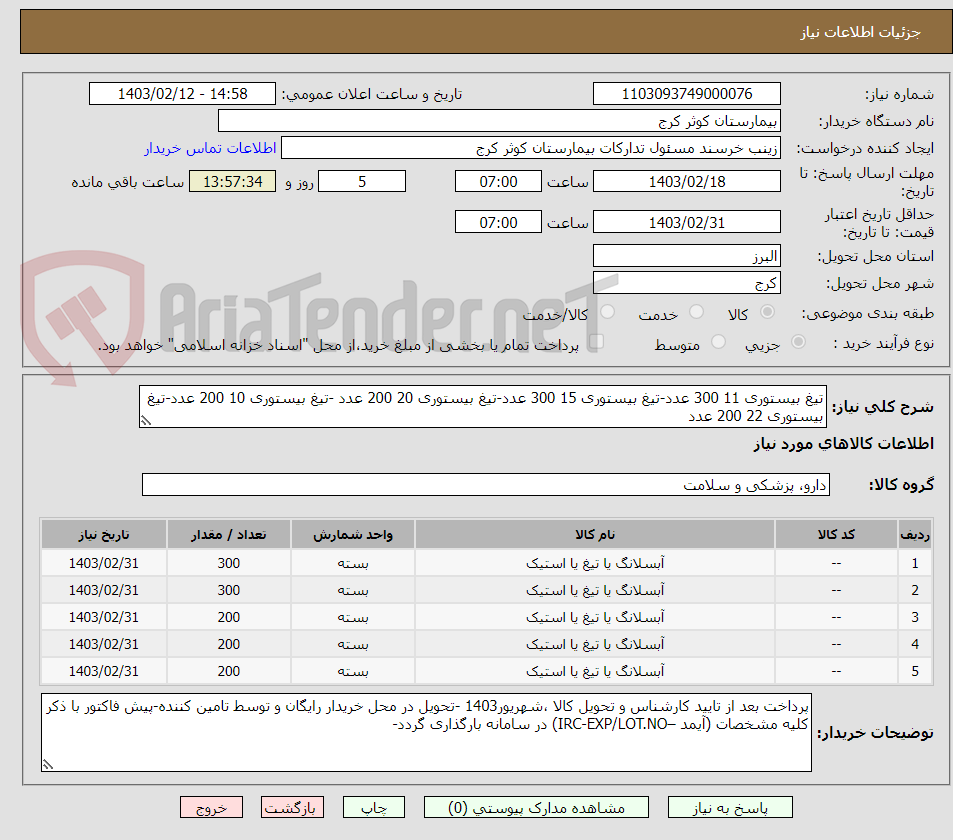Image resolution: width=953 pixels, height=840 pixels.
Task: Click quantity 200 in row 5
Action: 229,671
